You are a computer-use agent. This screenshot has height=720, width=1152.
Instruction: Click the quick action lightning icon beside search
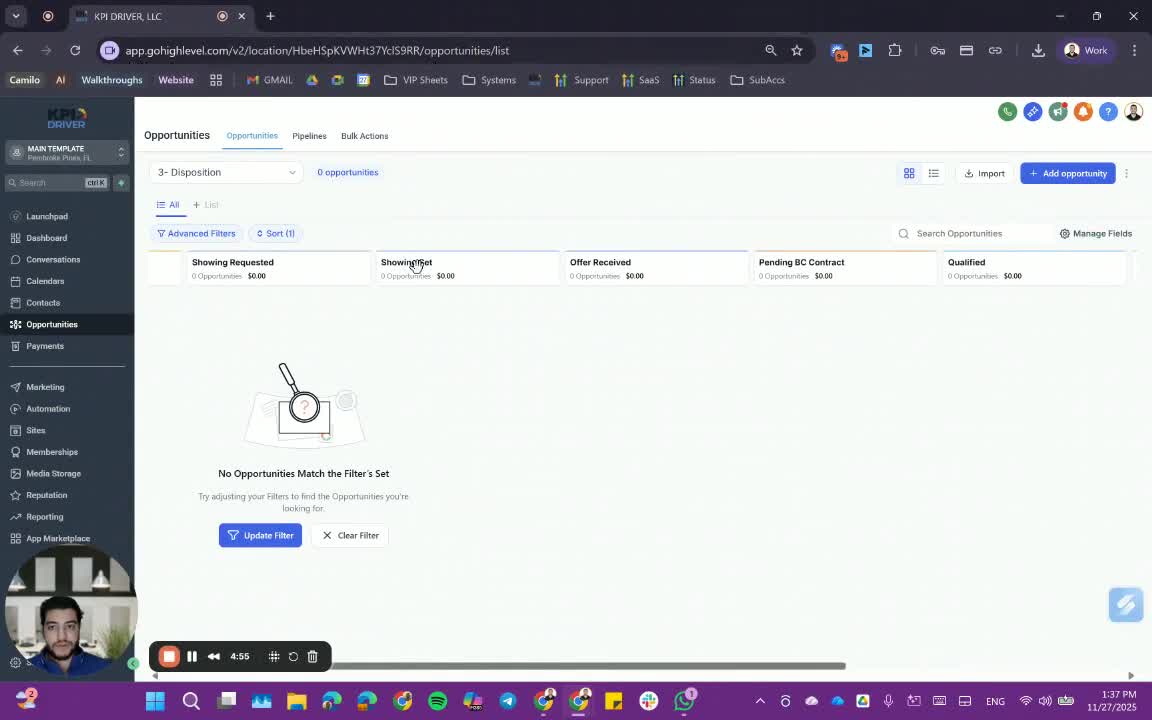pyautogui.click(x=121, y=182)
